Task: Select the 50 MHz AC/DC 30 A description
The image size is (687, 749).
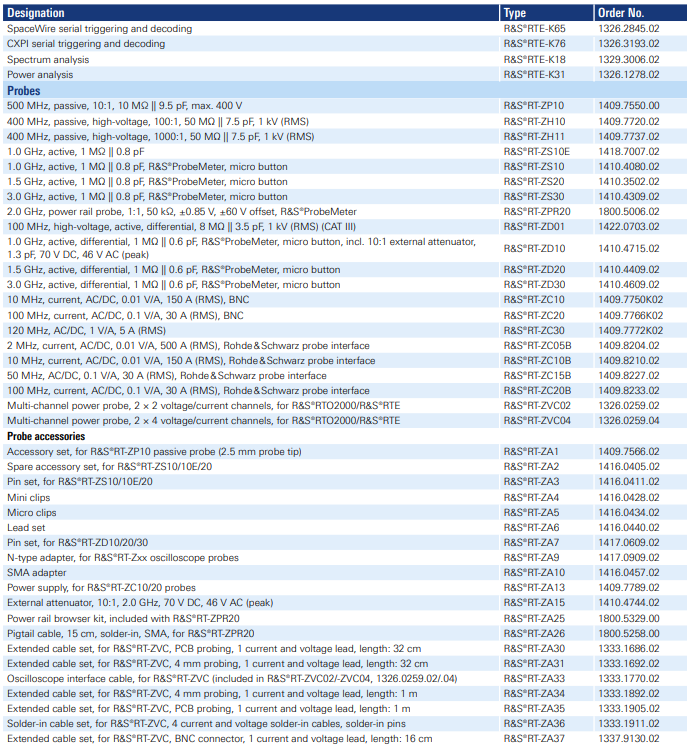Action: (x=167, y=376)
